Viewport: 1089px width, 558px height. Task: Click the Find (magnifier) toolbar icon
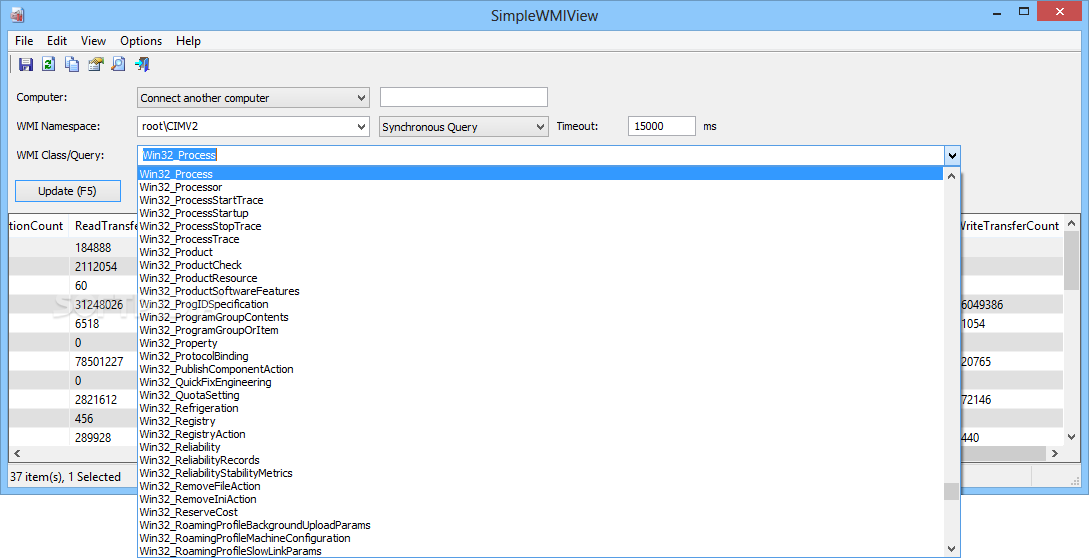pos(119,65)
